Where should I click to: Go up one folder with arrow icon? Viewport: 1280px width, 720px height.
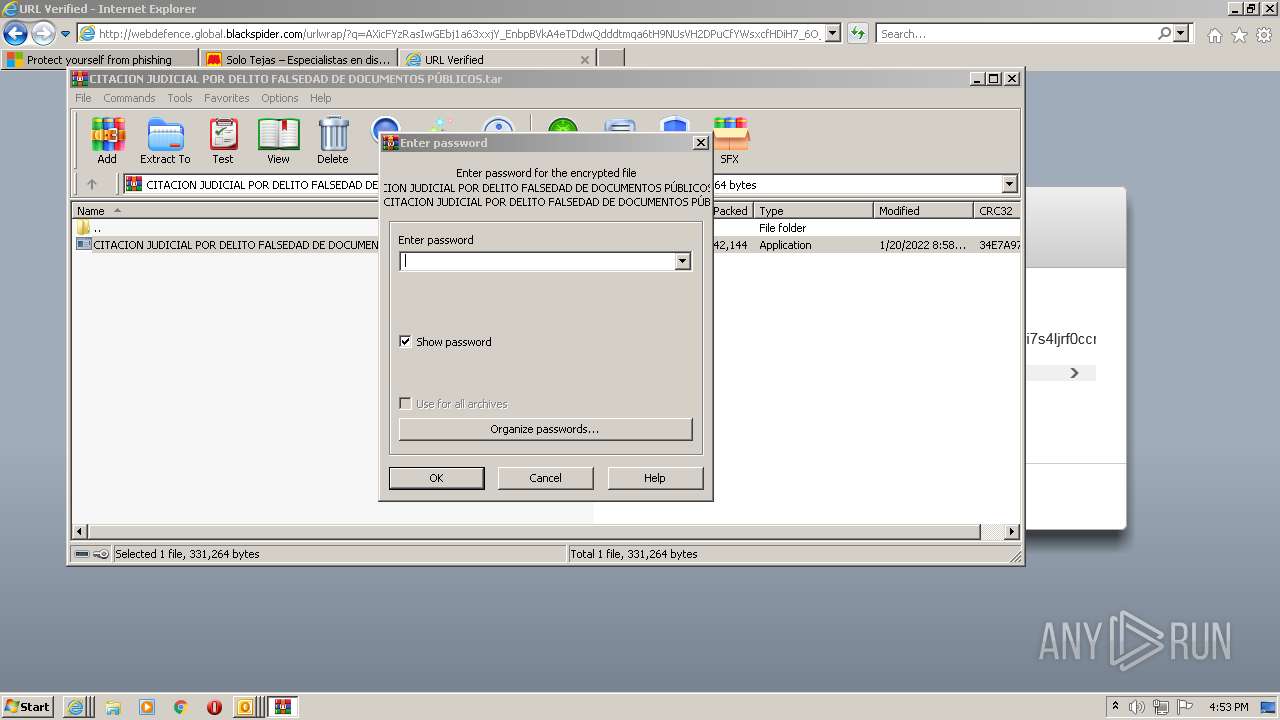coord(92,184)
